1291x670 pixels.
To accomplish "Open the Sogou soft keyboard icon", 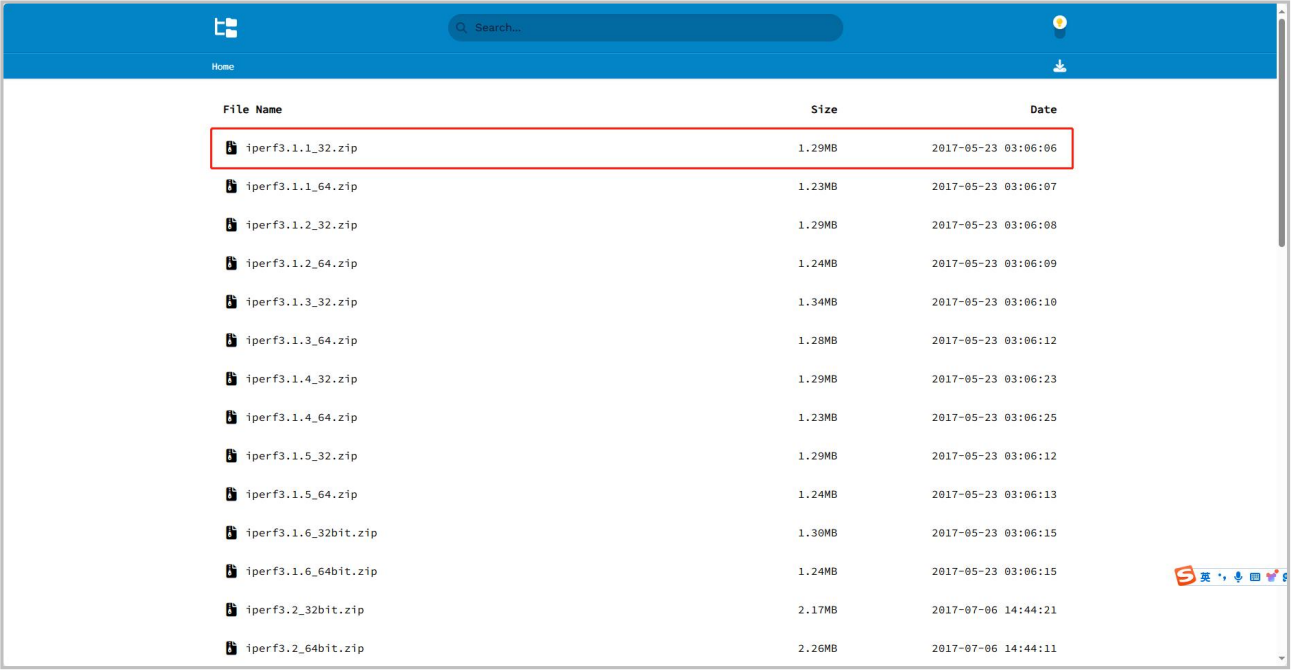I will 1255,577.
